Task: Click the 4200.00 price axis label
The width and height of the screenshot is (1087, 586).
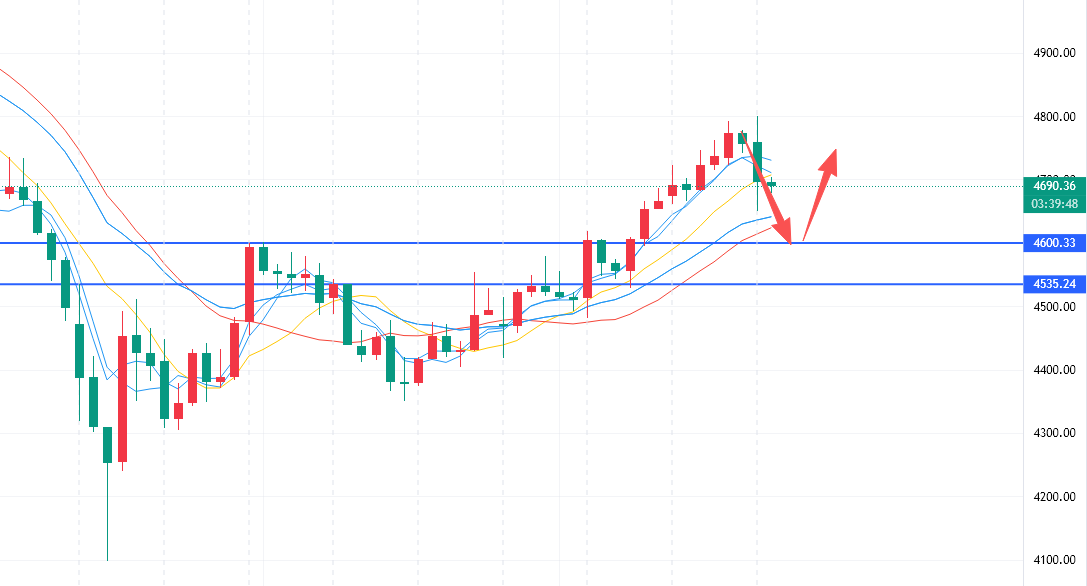Action: tap(1055, 496)
